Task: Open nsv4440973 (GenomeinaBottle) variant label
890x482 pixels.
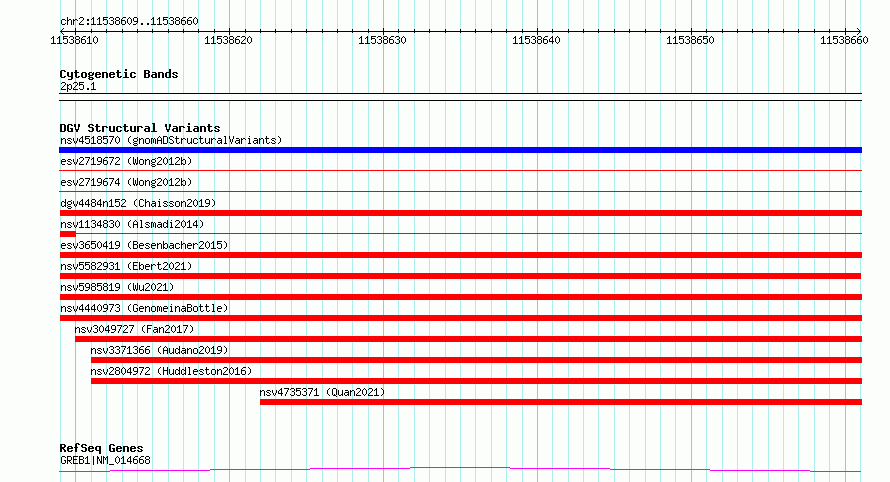Action: pos(144,308)
